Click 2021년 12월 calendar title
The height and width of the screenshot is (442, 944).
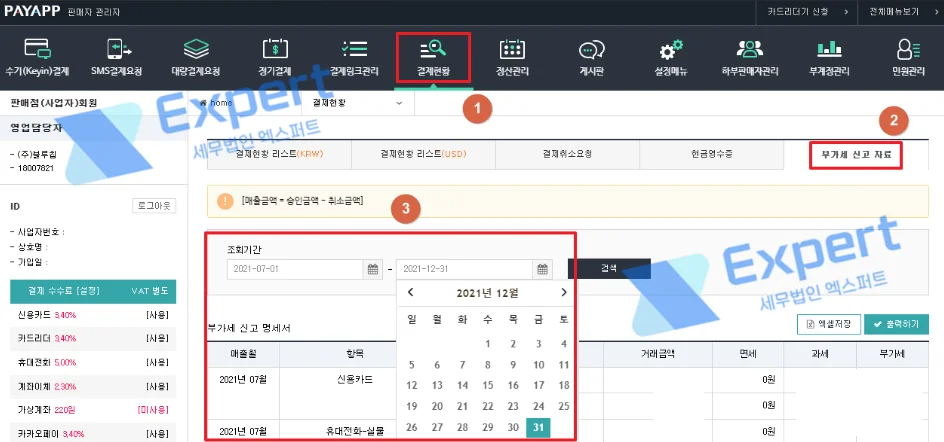click(487, 293)
